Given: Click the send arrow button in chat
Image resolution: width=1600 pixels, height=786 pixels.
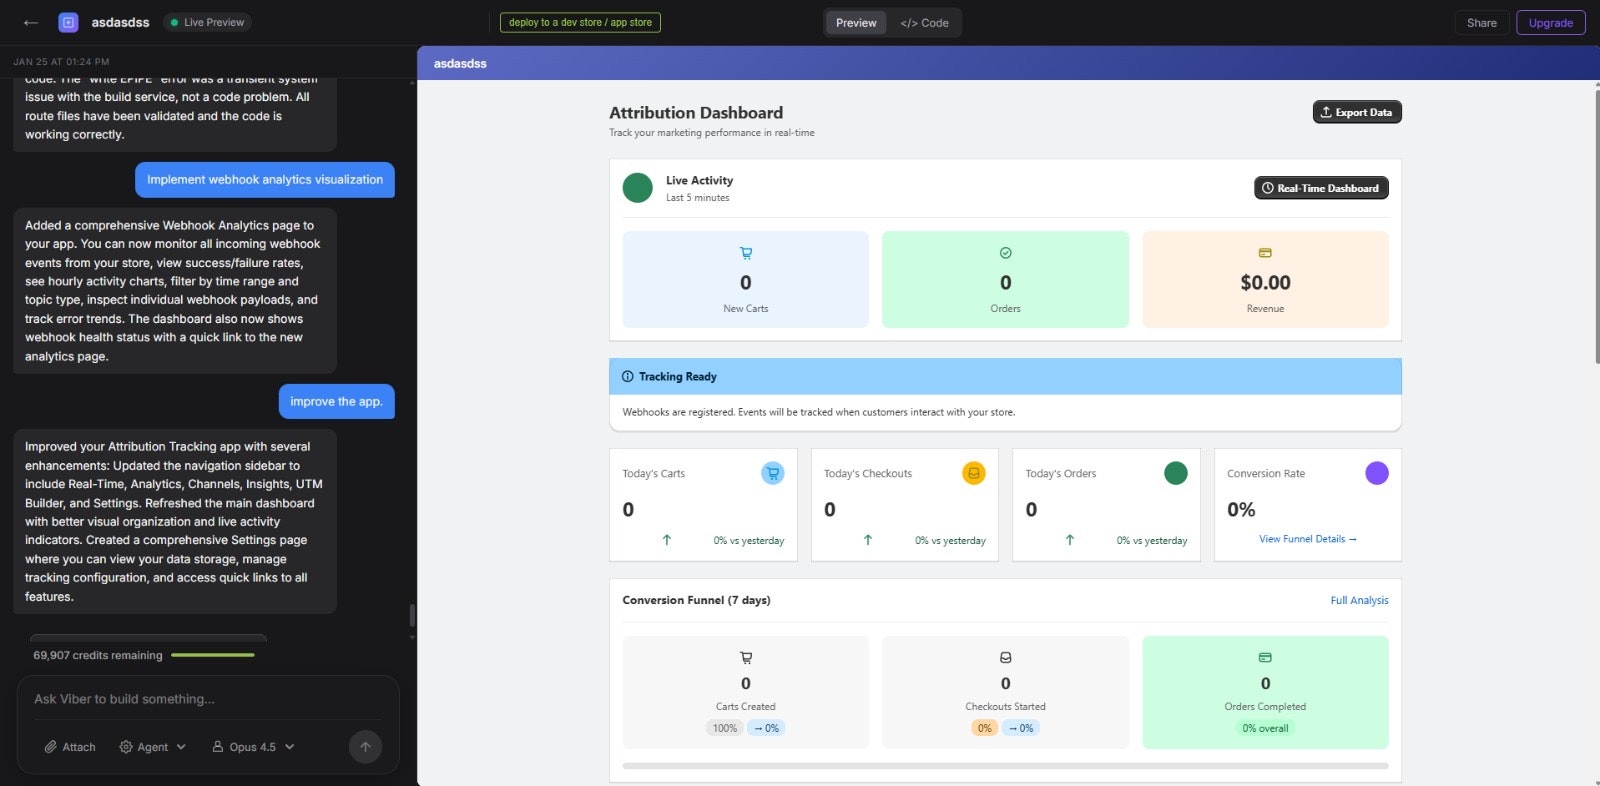Looking at the screenshot, I should 365,747.
